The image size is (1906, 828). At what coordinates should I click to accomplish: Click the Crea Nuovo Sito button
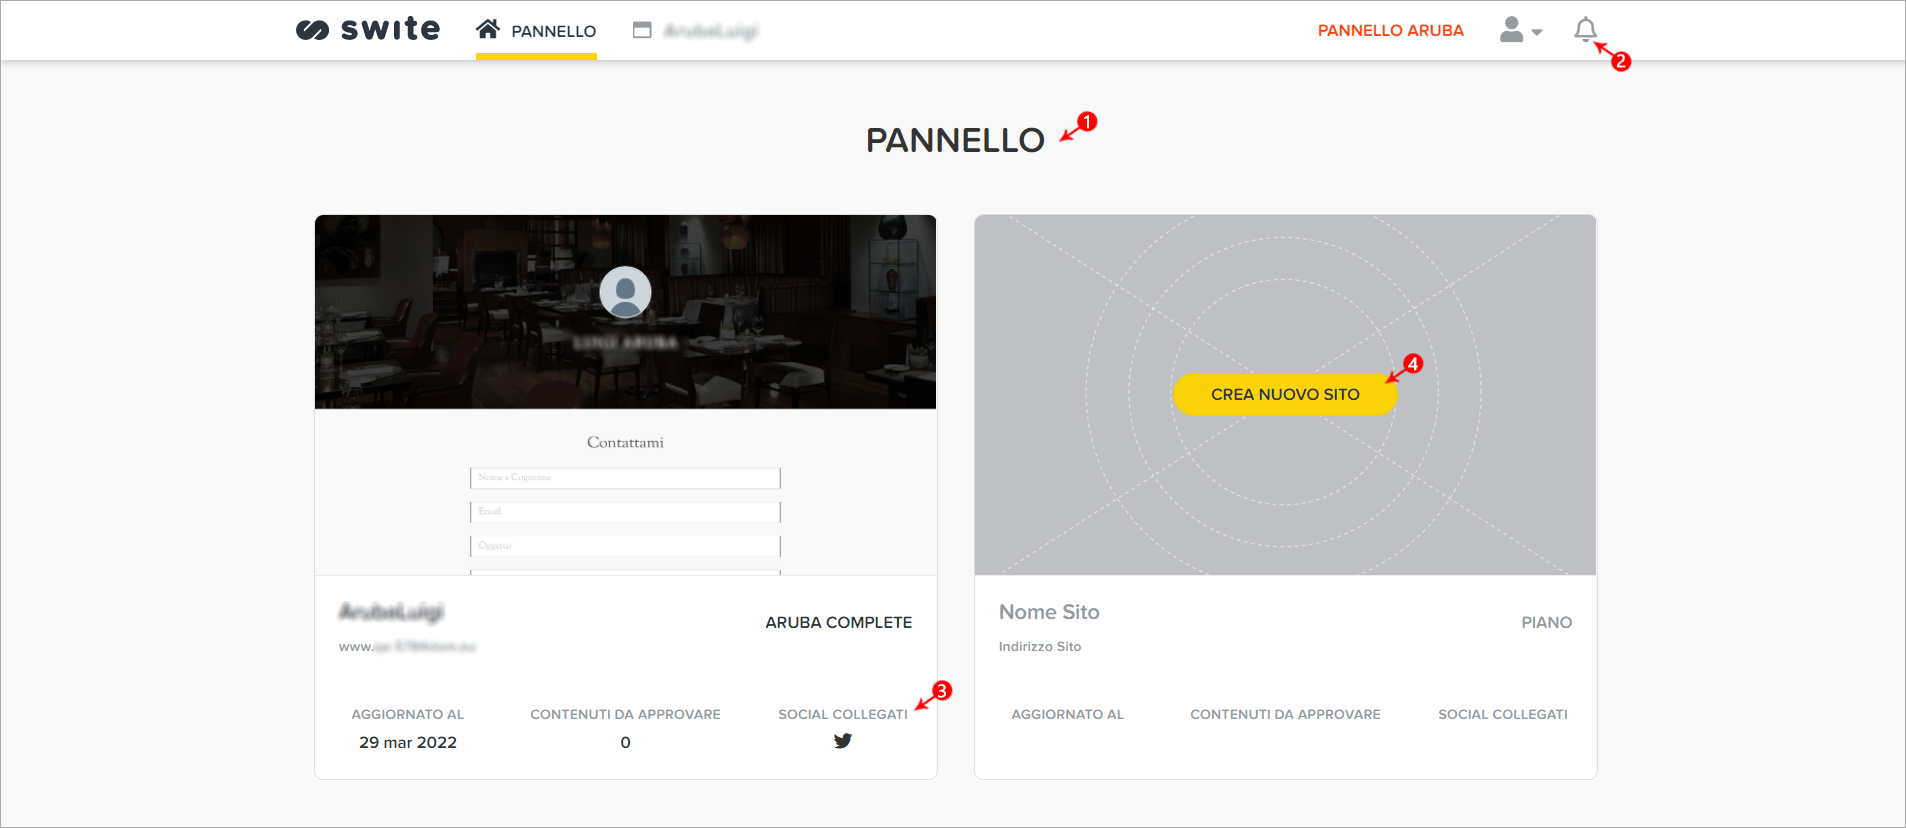pyautogui.click(x=1285, y=394)
